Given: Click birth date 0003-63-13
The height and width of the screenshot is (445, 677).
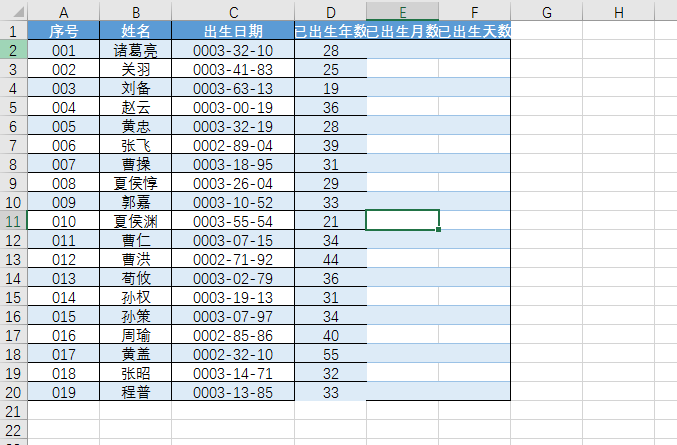Looking at the screenshot, I should [x=233, y=88].
